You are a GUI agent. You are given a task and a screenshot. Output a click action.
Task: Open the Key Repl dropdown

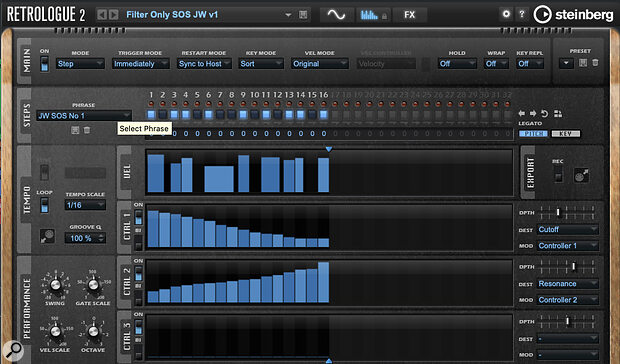point(530,64)
